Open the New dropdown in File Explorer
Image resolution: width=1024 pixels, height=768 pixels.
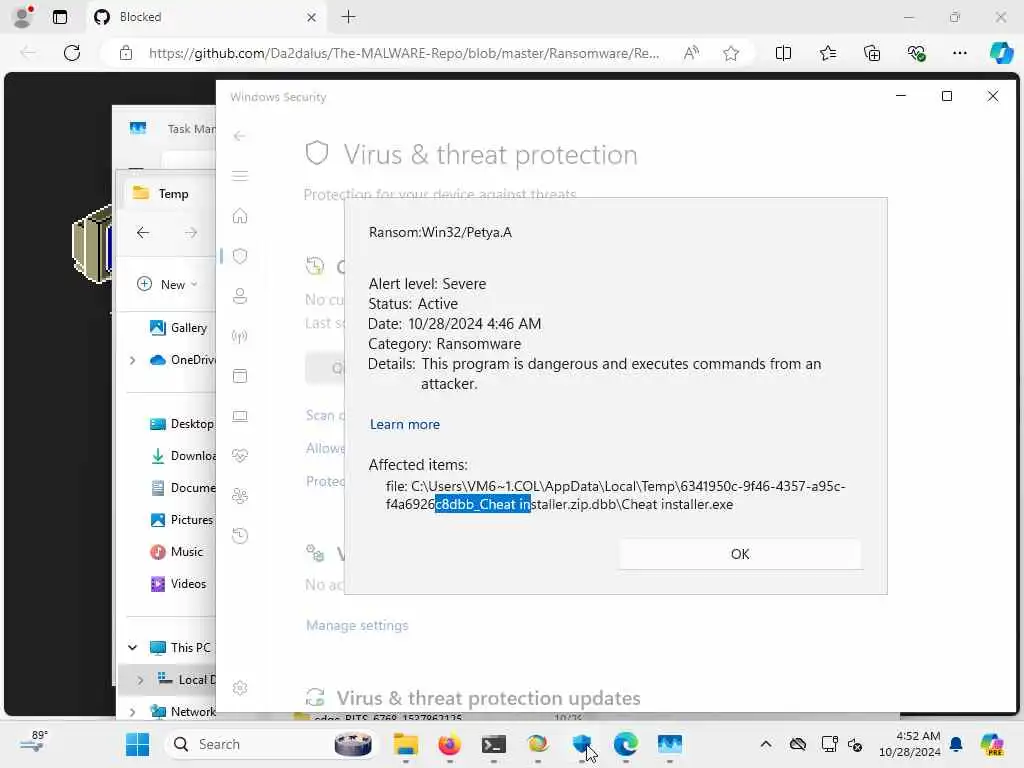click(x=167, y=285)
